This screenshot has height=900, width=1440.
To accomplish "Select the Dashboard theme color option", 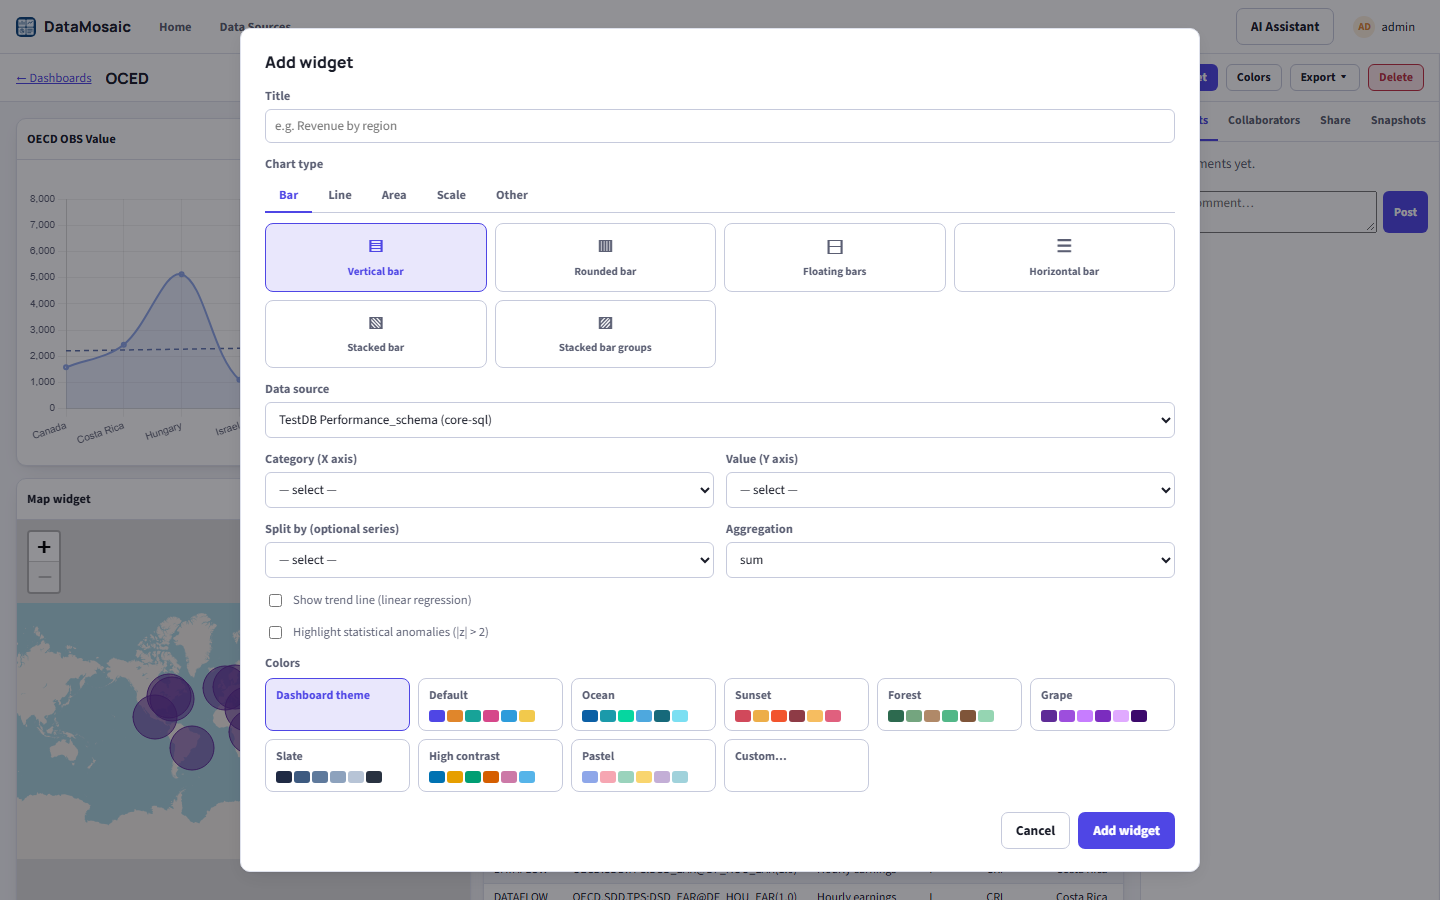I will [x=337, y=705].
